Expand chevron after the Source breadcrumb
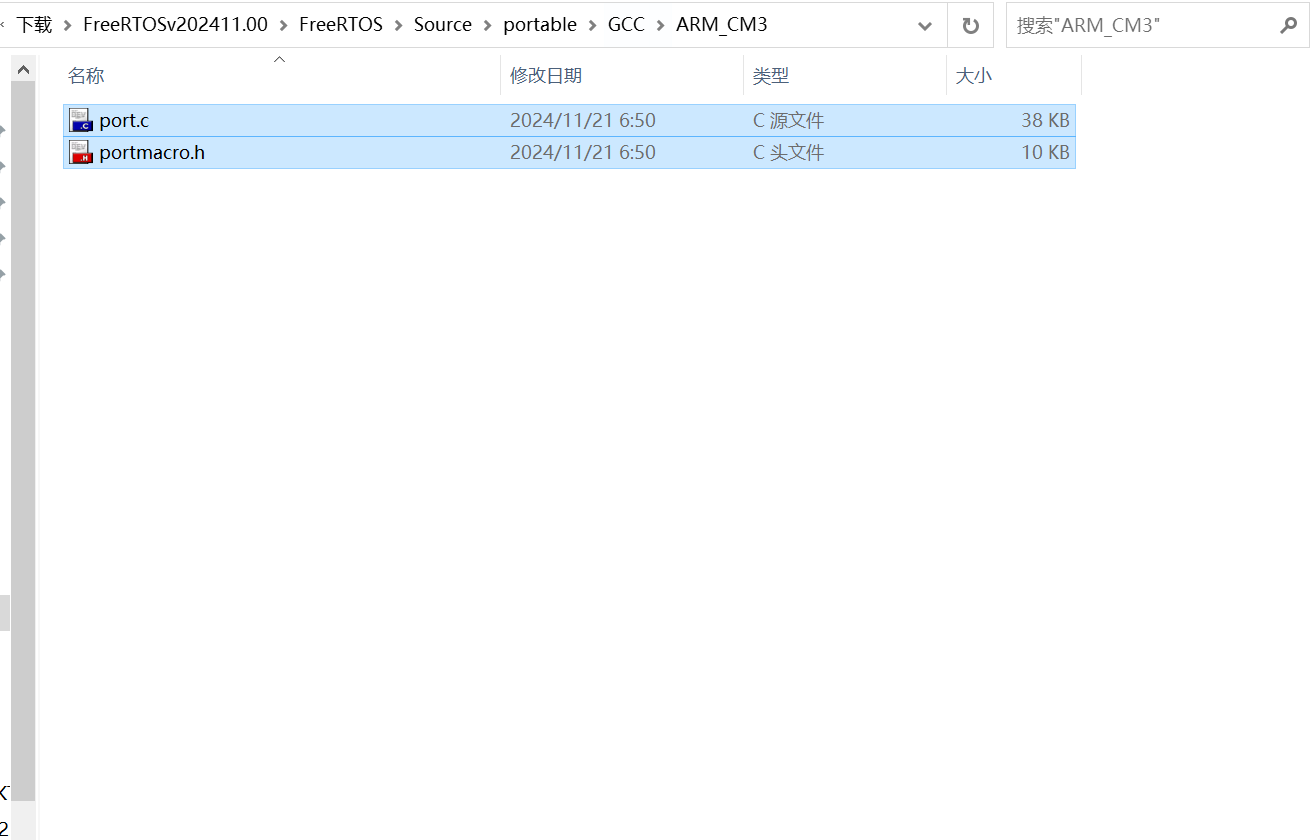Viewport: 1311px width, 840px height. [x=488, y=25]
